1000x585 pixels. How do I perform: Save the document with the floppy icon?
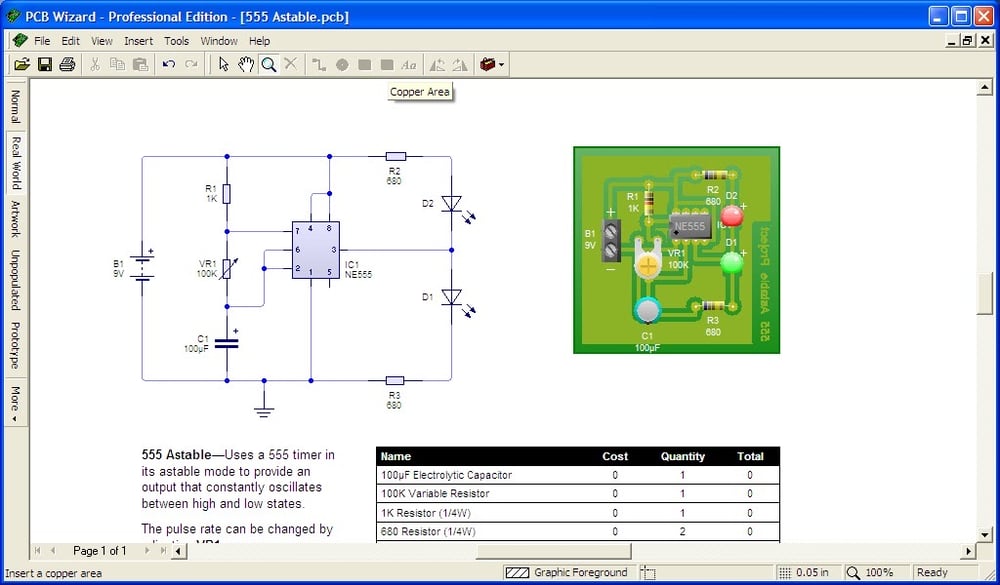pos(45,64)
